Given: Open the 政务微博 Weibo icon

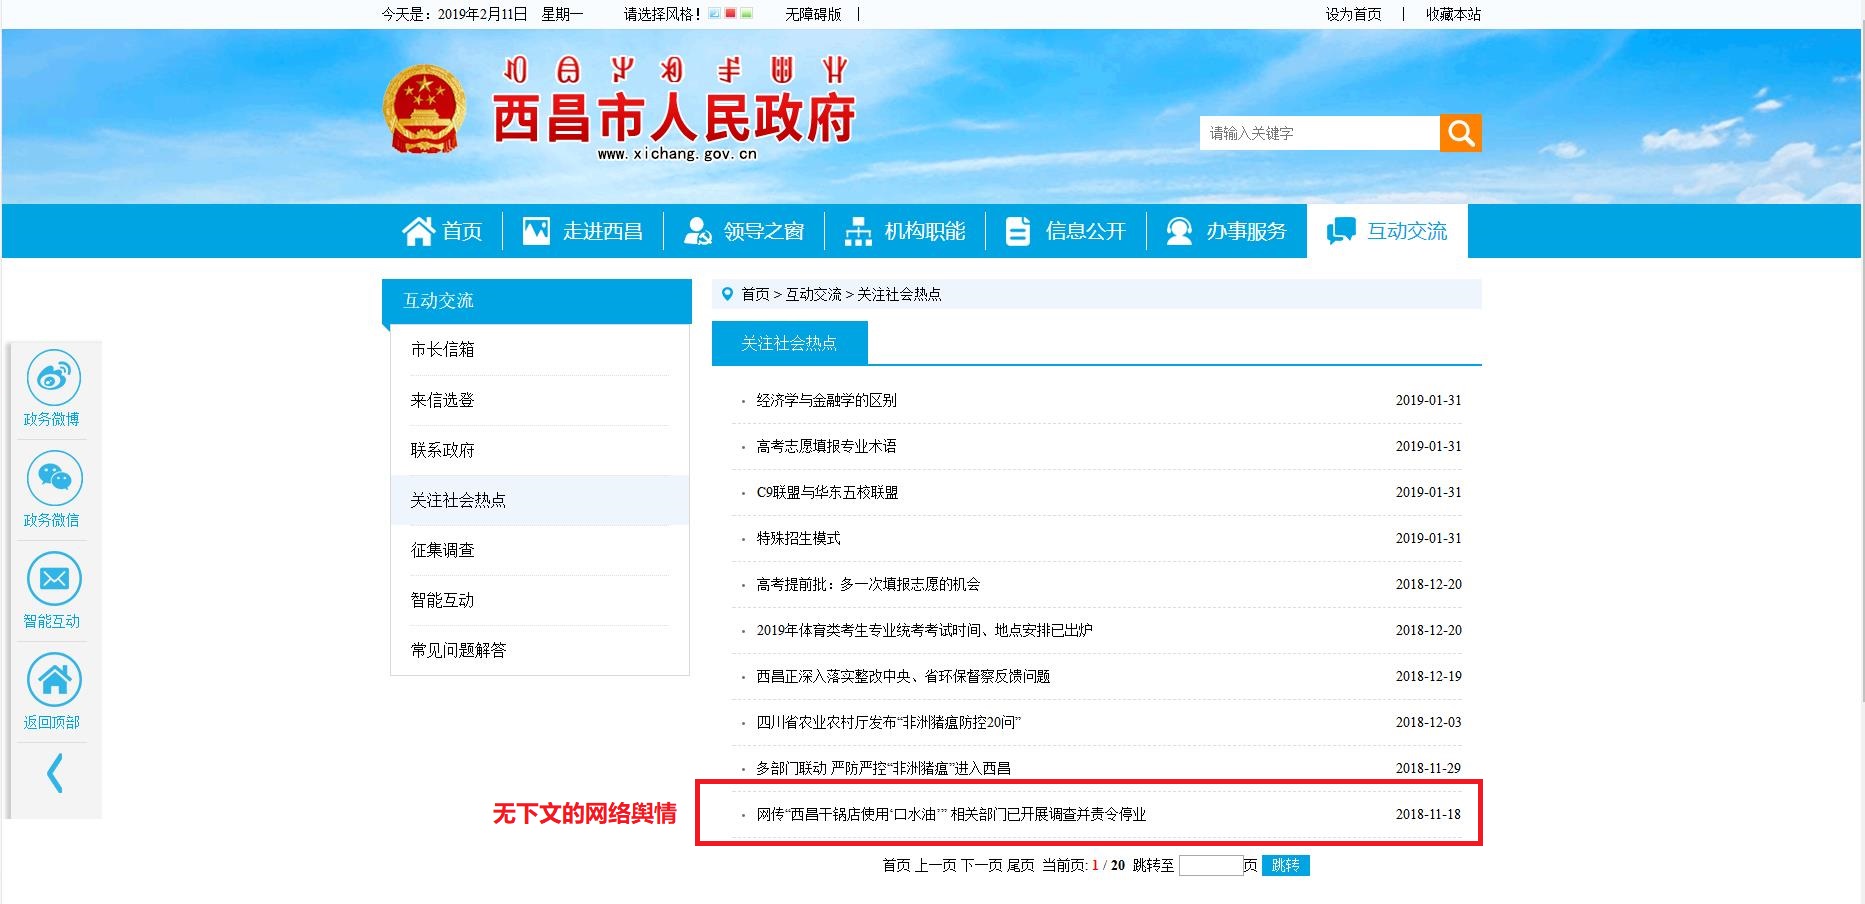Looking at the screenshot, I should point(54,378).
